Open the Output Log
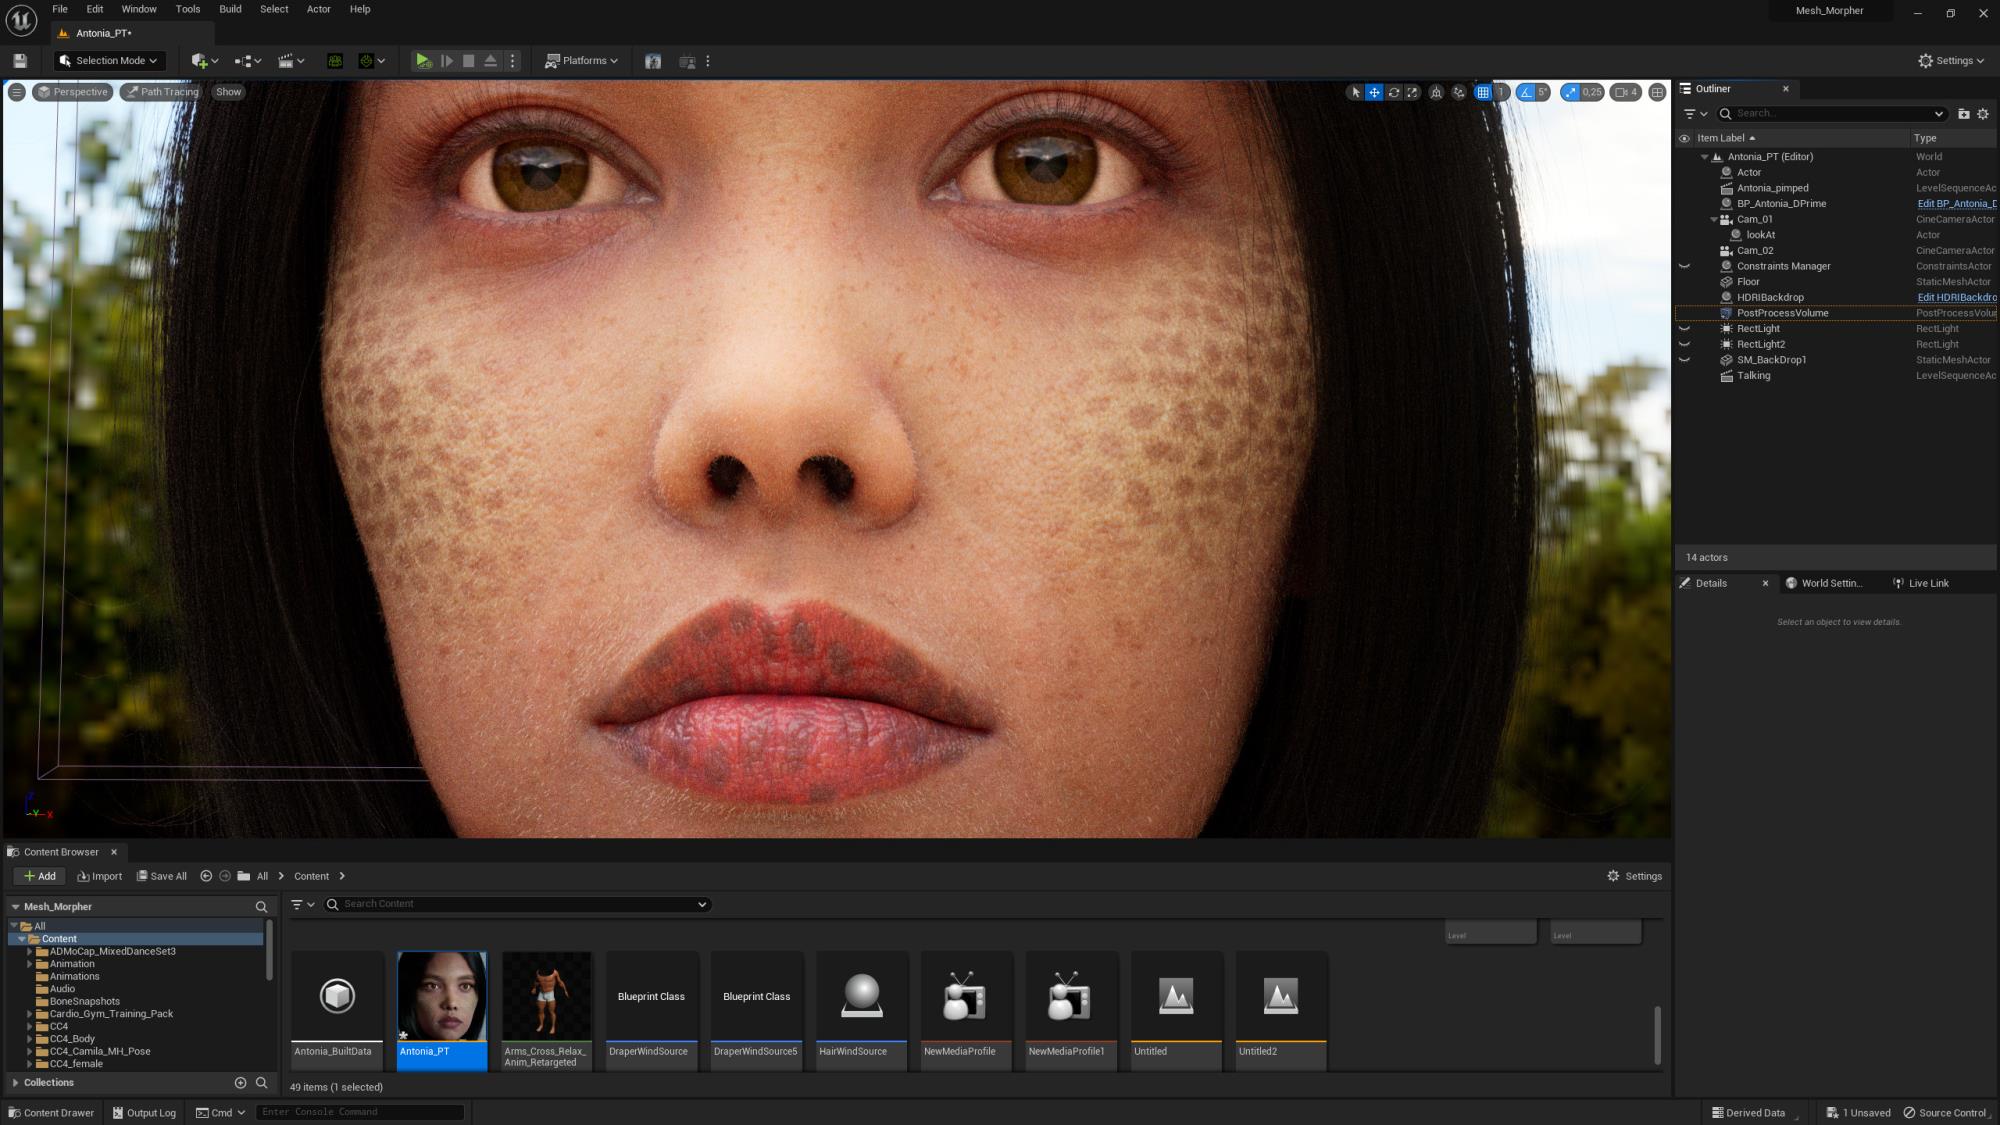The width and height of the screenshot is (2000, 1125). click(144, 1113)
